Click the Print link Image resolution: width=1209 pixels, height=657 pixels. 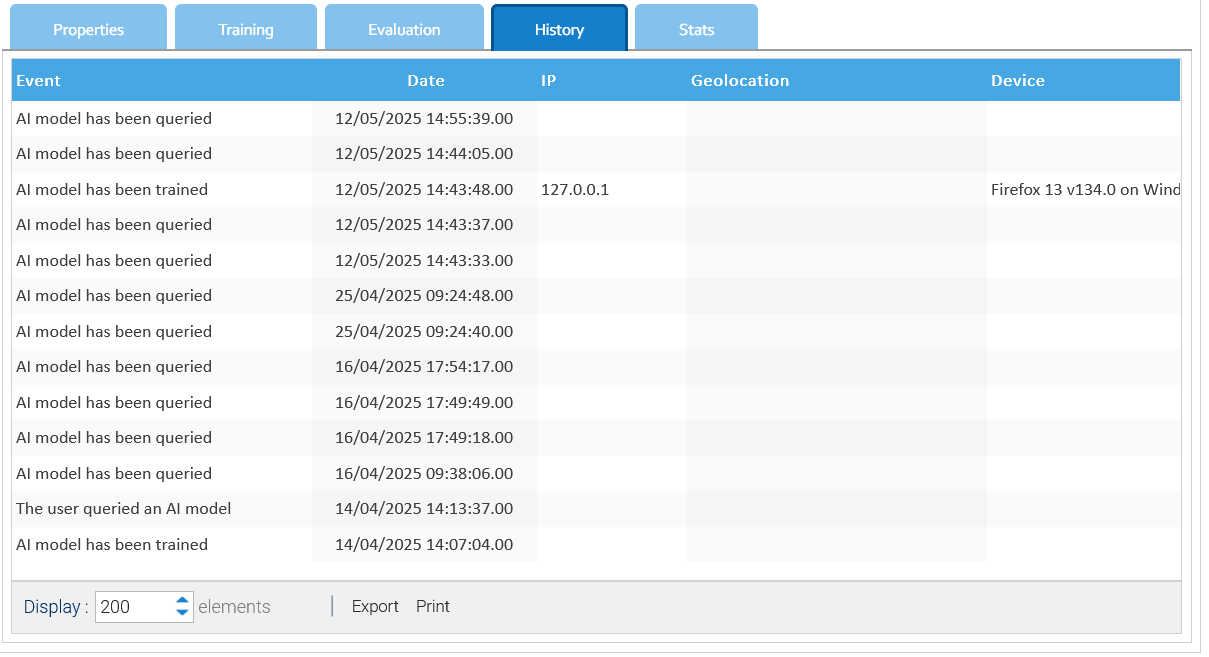point(433,607)
